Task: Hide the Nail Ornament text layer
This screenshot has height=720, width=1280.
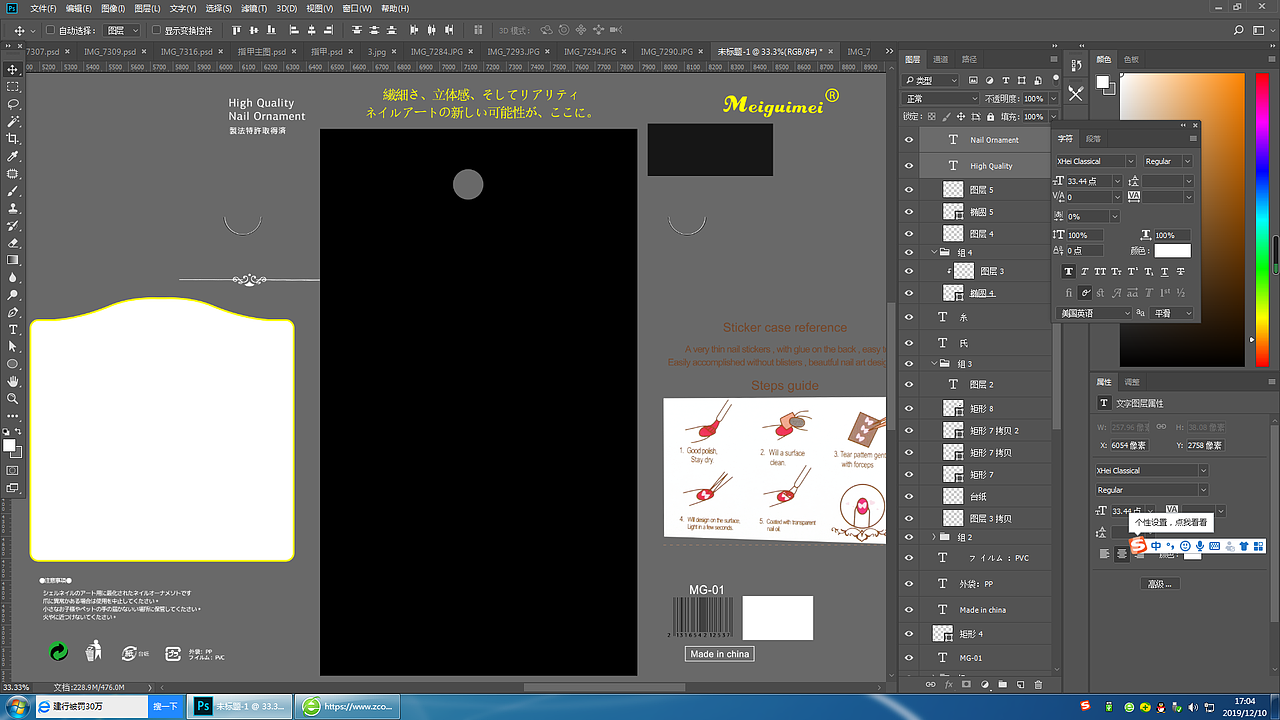Action: click(x=909, y=140)
